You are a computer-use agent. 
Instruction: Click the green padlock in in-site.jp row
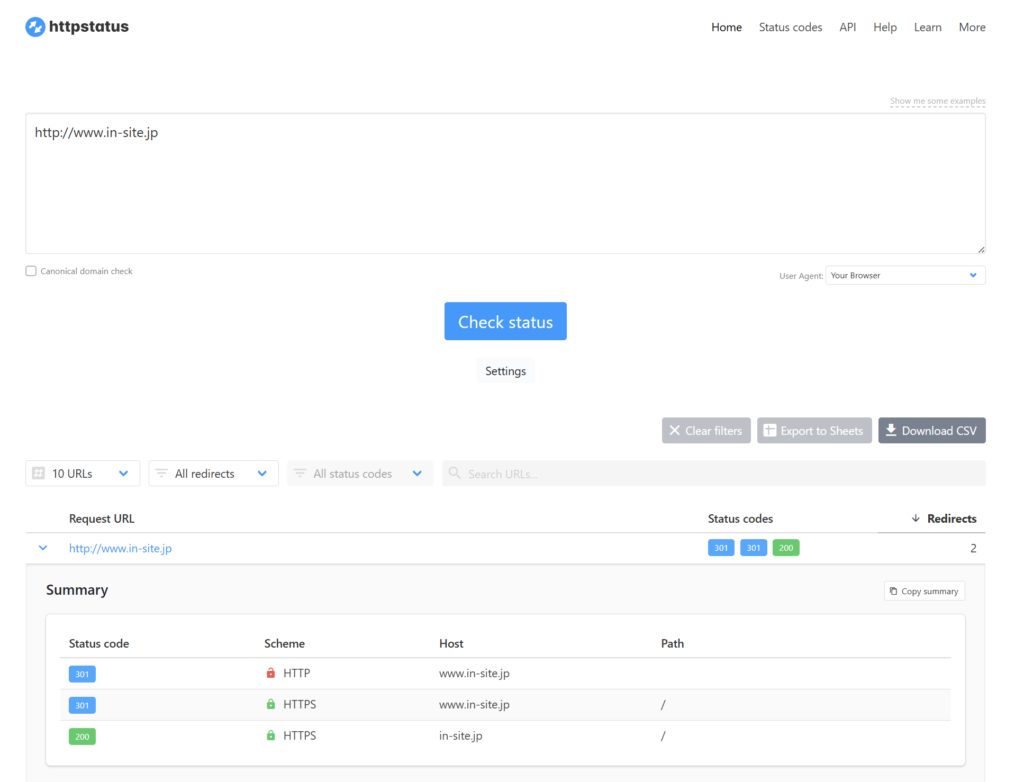point(271,736)
